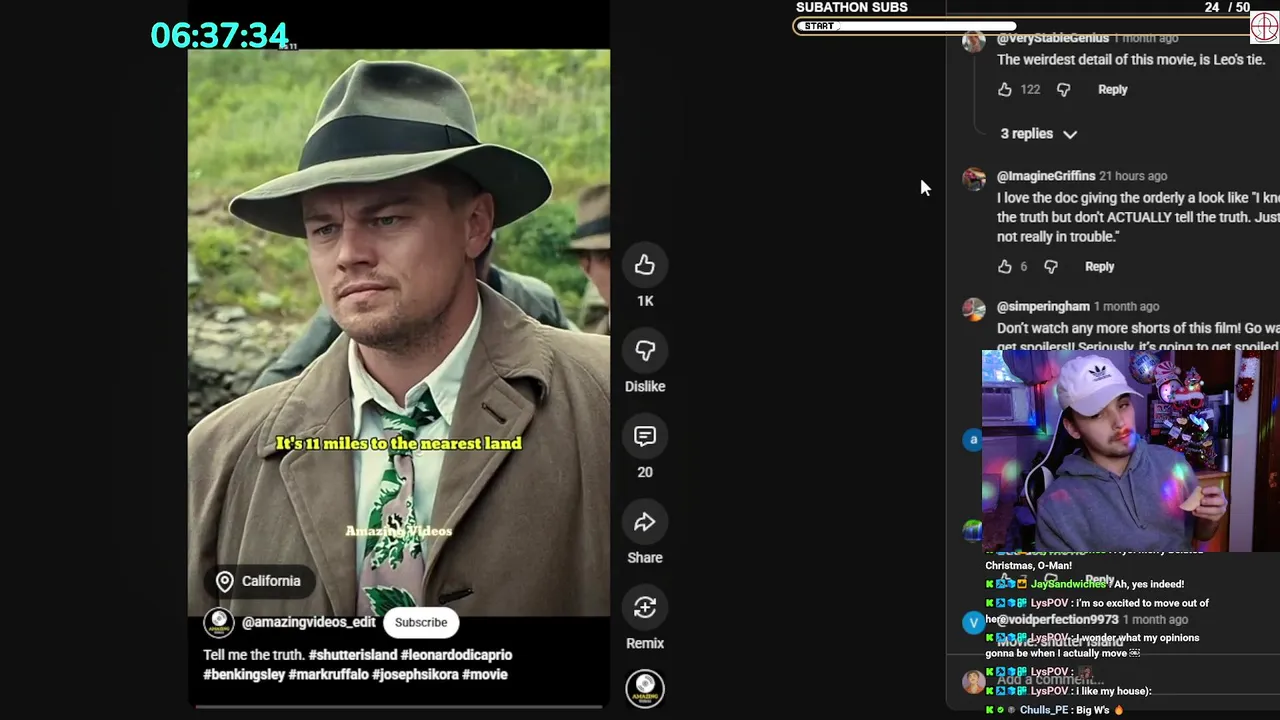This screenshot has height=720, width=1280.
Task: Open the #leonardodicaprio hashtag
Action: tap(456, 655)
